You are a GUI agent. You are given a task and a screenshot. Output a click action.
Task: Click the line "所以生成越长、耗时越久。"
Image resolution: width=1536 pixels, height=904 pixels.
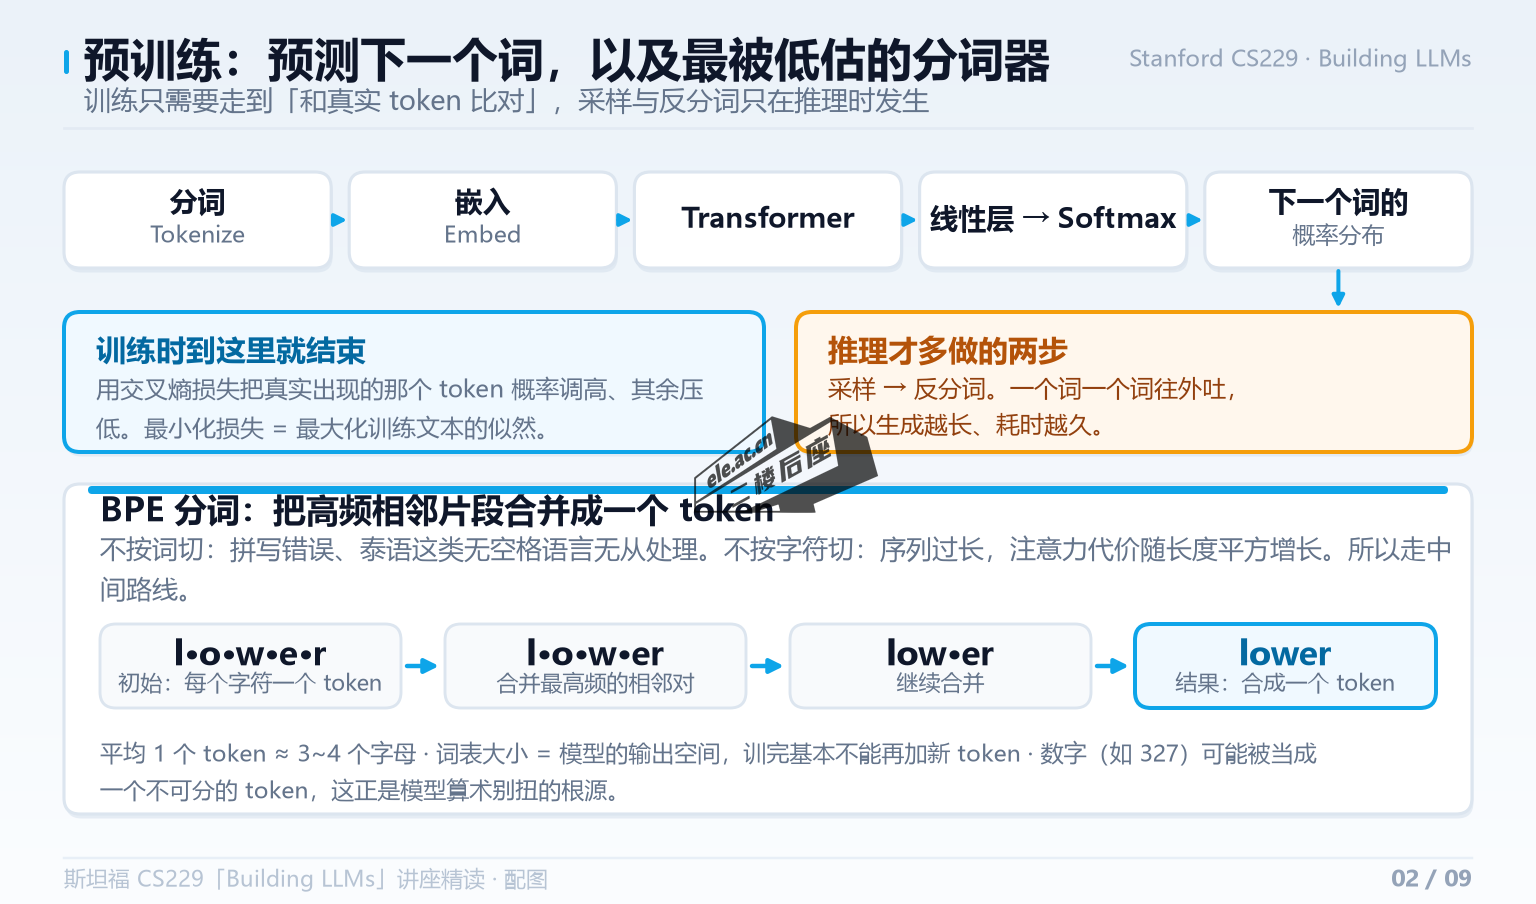click(967, 425)
